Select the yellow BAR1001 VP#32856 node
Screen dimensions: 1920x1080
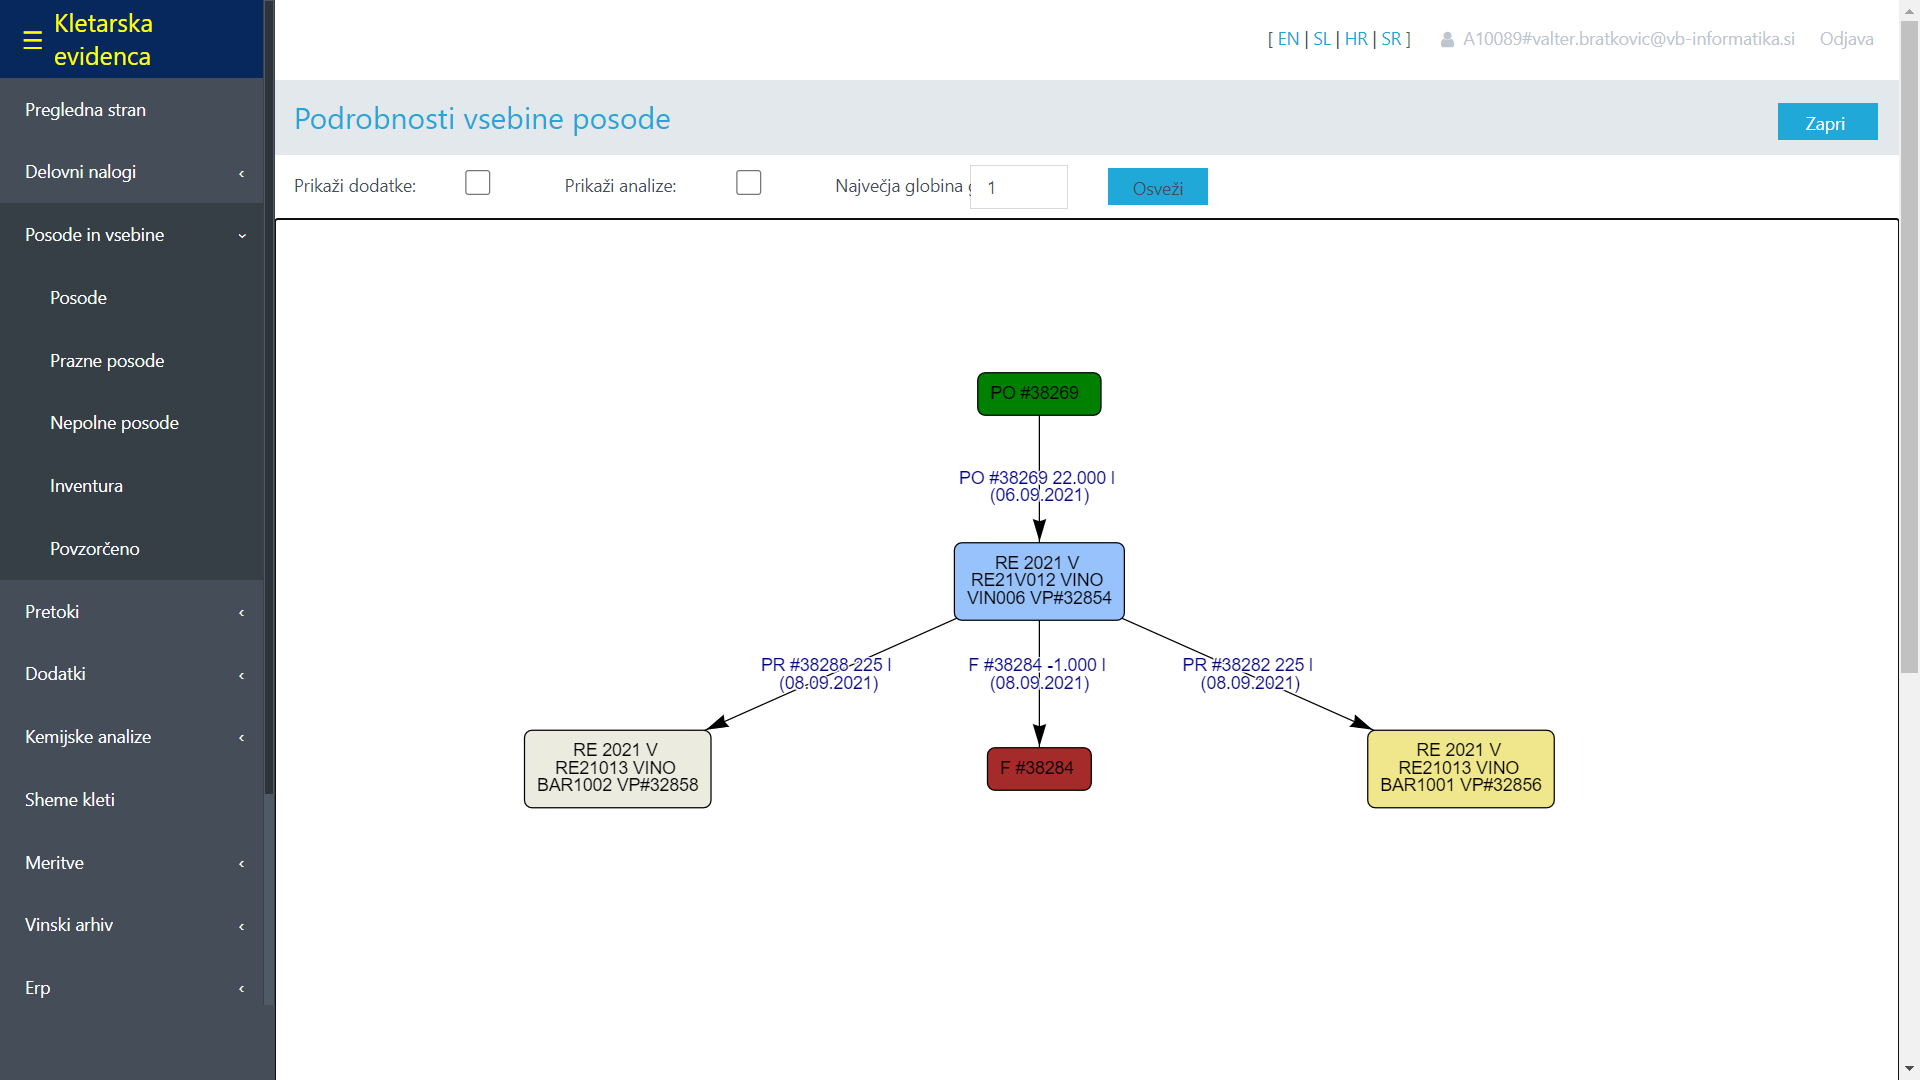tap(1460, 768)
